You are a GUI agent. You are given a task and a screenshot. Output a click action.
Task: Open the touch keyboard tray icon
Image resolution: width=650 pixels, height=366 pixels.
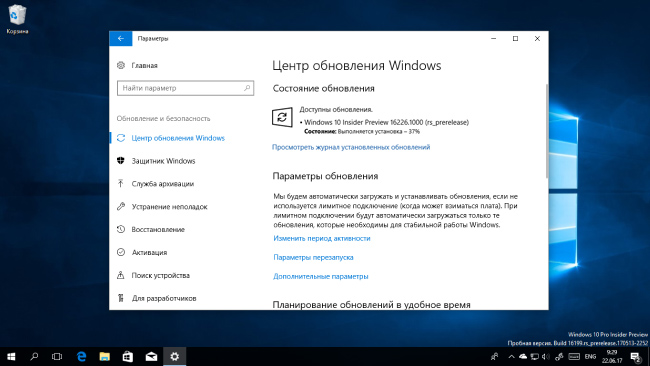click(x=574, y=356)
